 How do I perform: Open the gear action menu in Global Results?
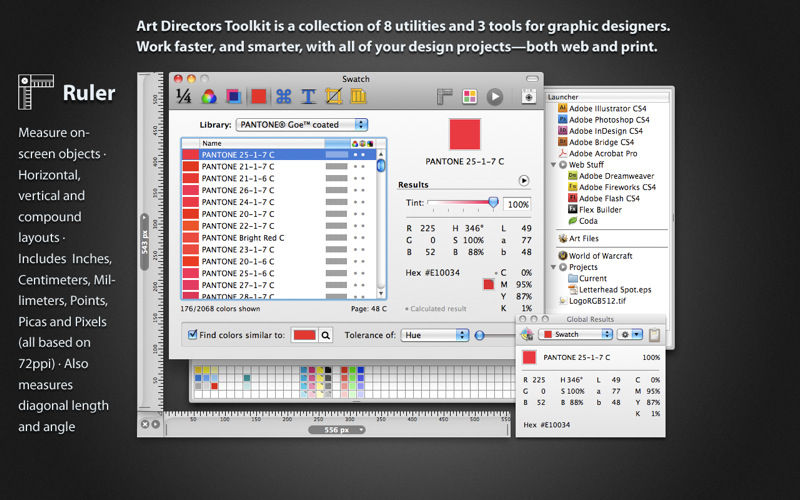point(630,334)
